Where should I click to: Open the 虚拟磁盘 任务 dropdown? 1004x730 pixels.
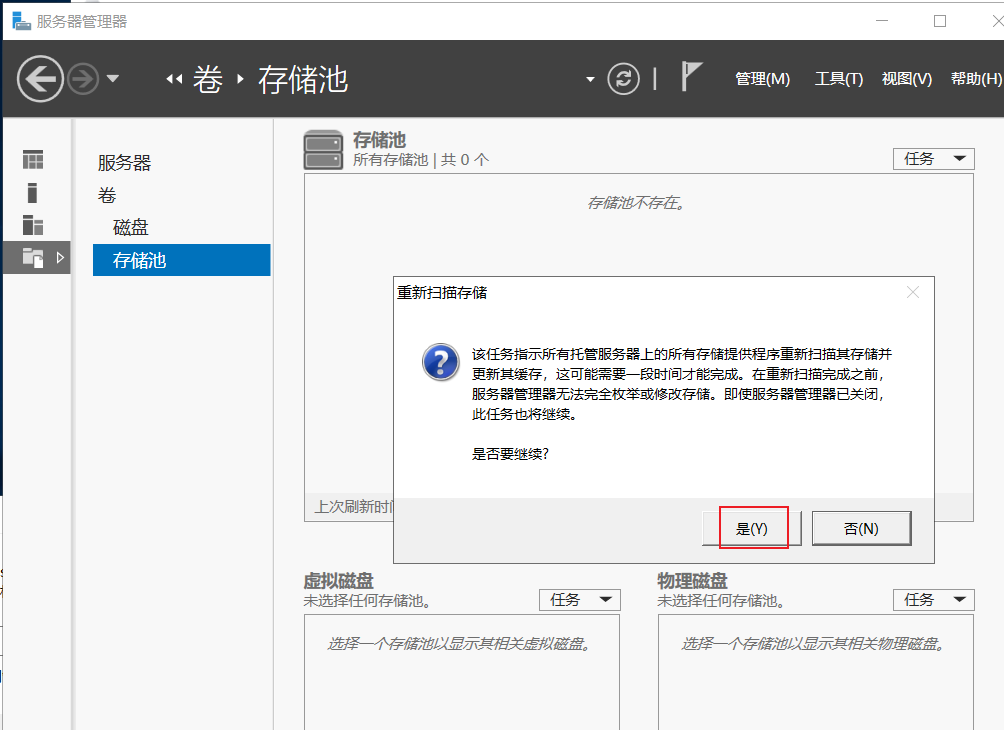(x=579, y=600)
